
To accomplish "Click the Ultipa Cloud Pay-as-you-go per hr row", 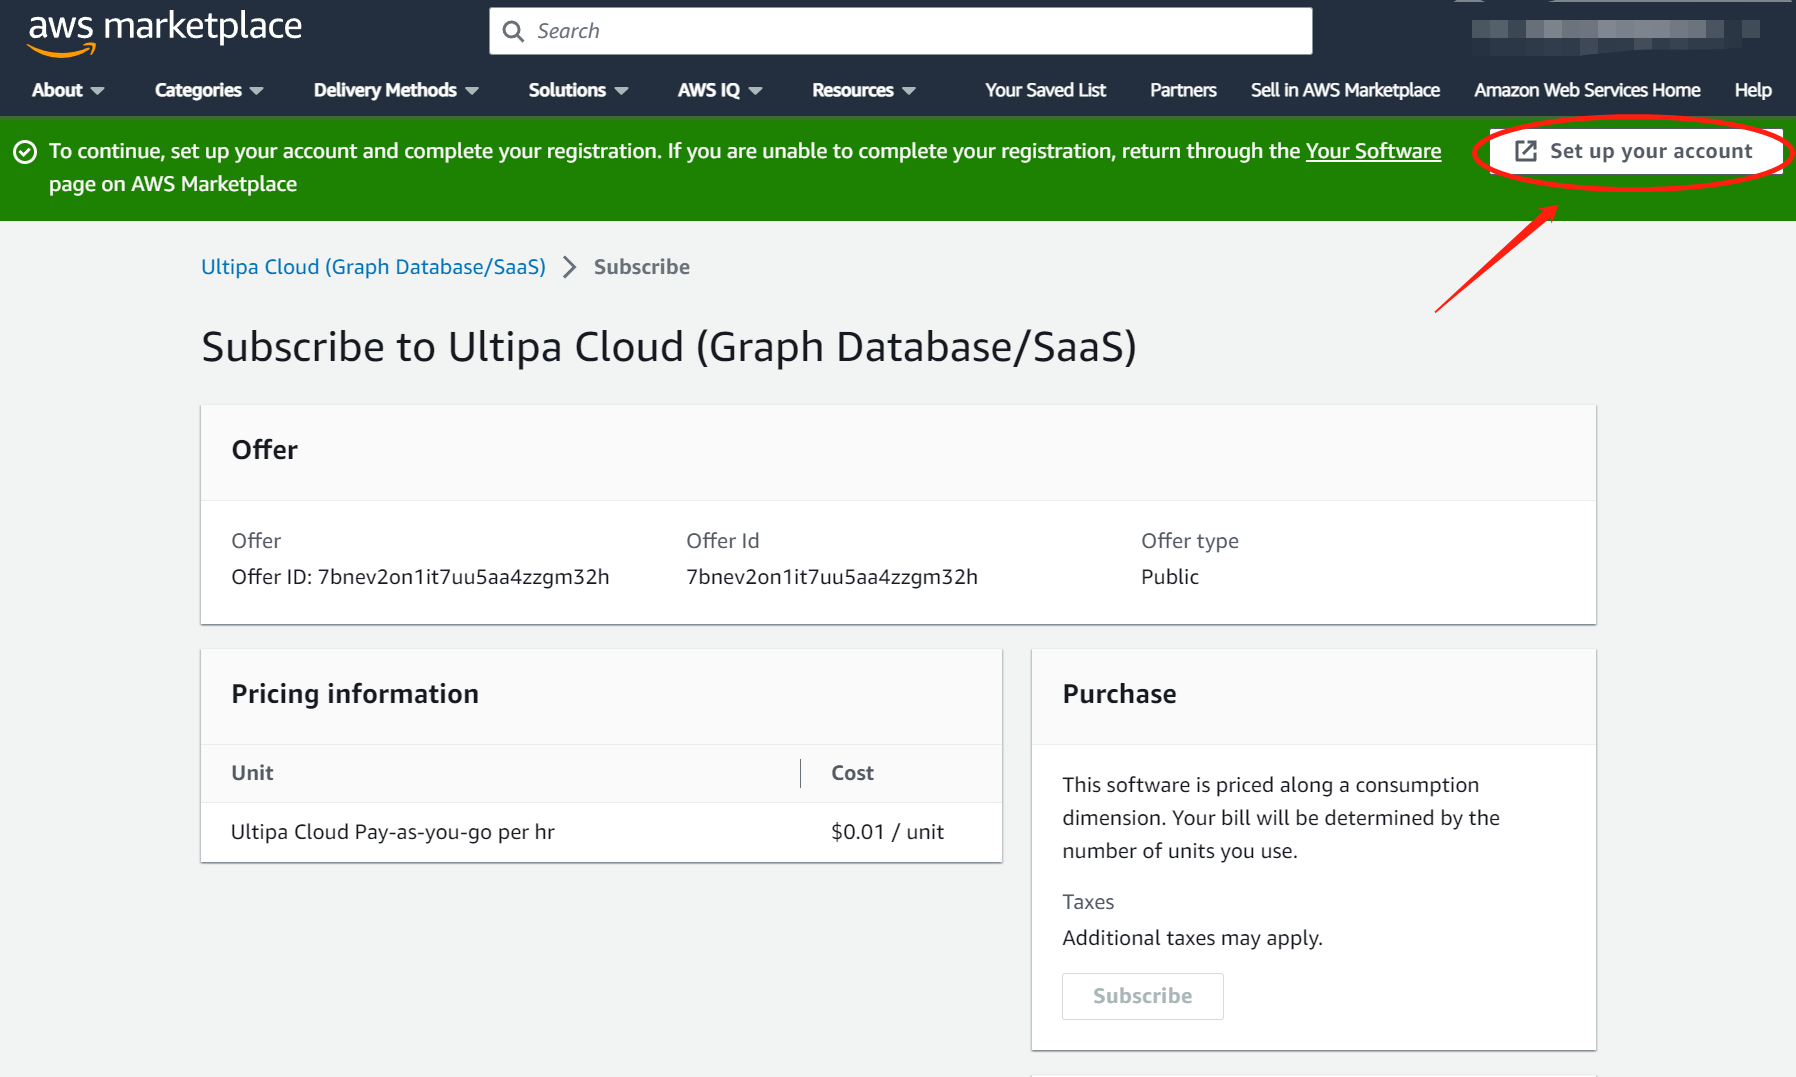I will 601,832.
